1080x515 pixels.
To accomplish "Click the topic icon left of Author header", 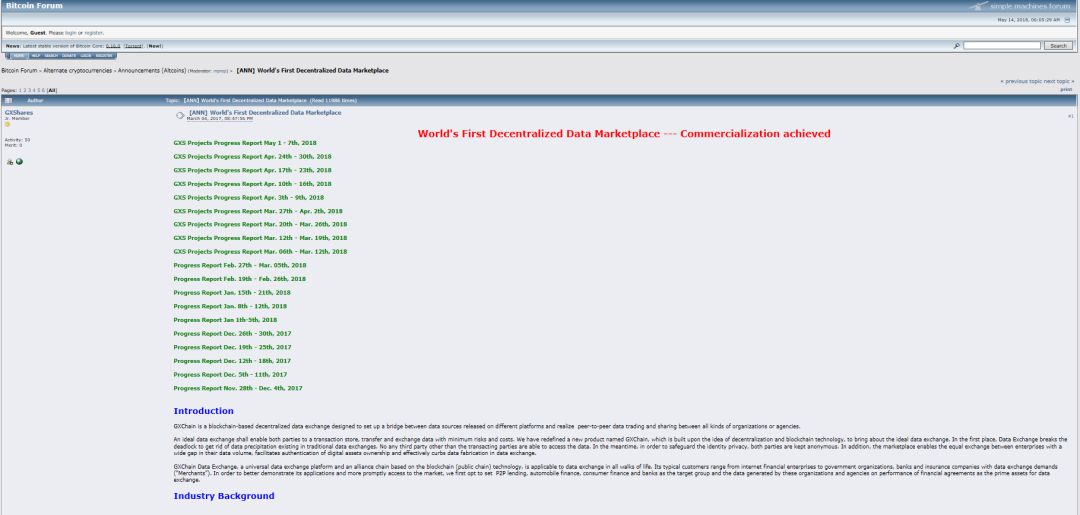I will pyautogui.click(x=8, y=101).
